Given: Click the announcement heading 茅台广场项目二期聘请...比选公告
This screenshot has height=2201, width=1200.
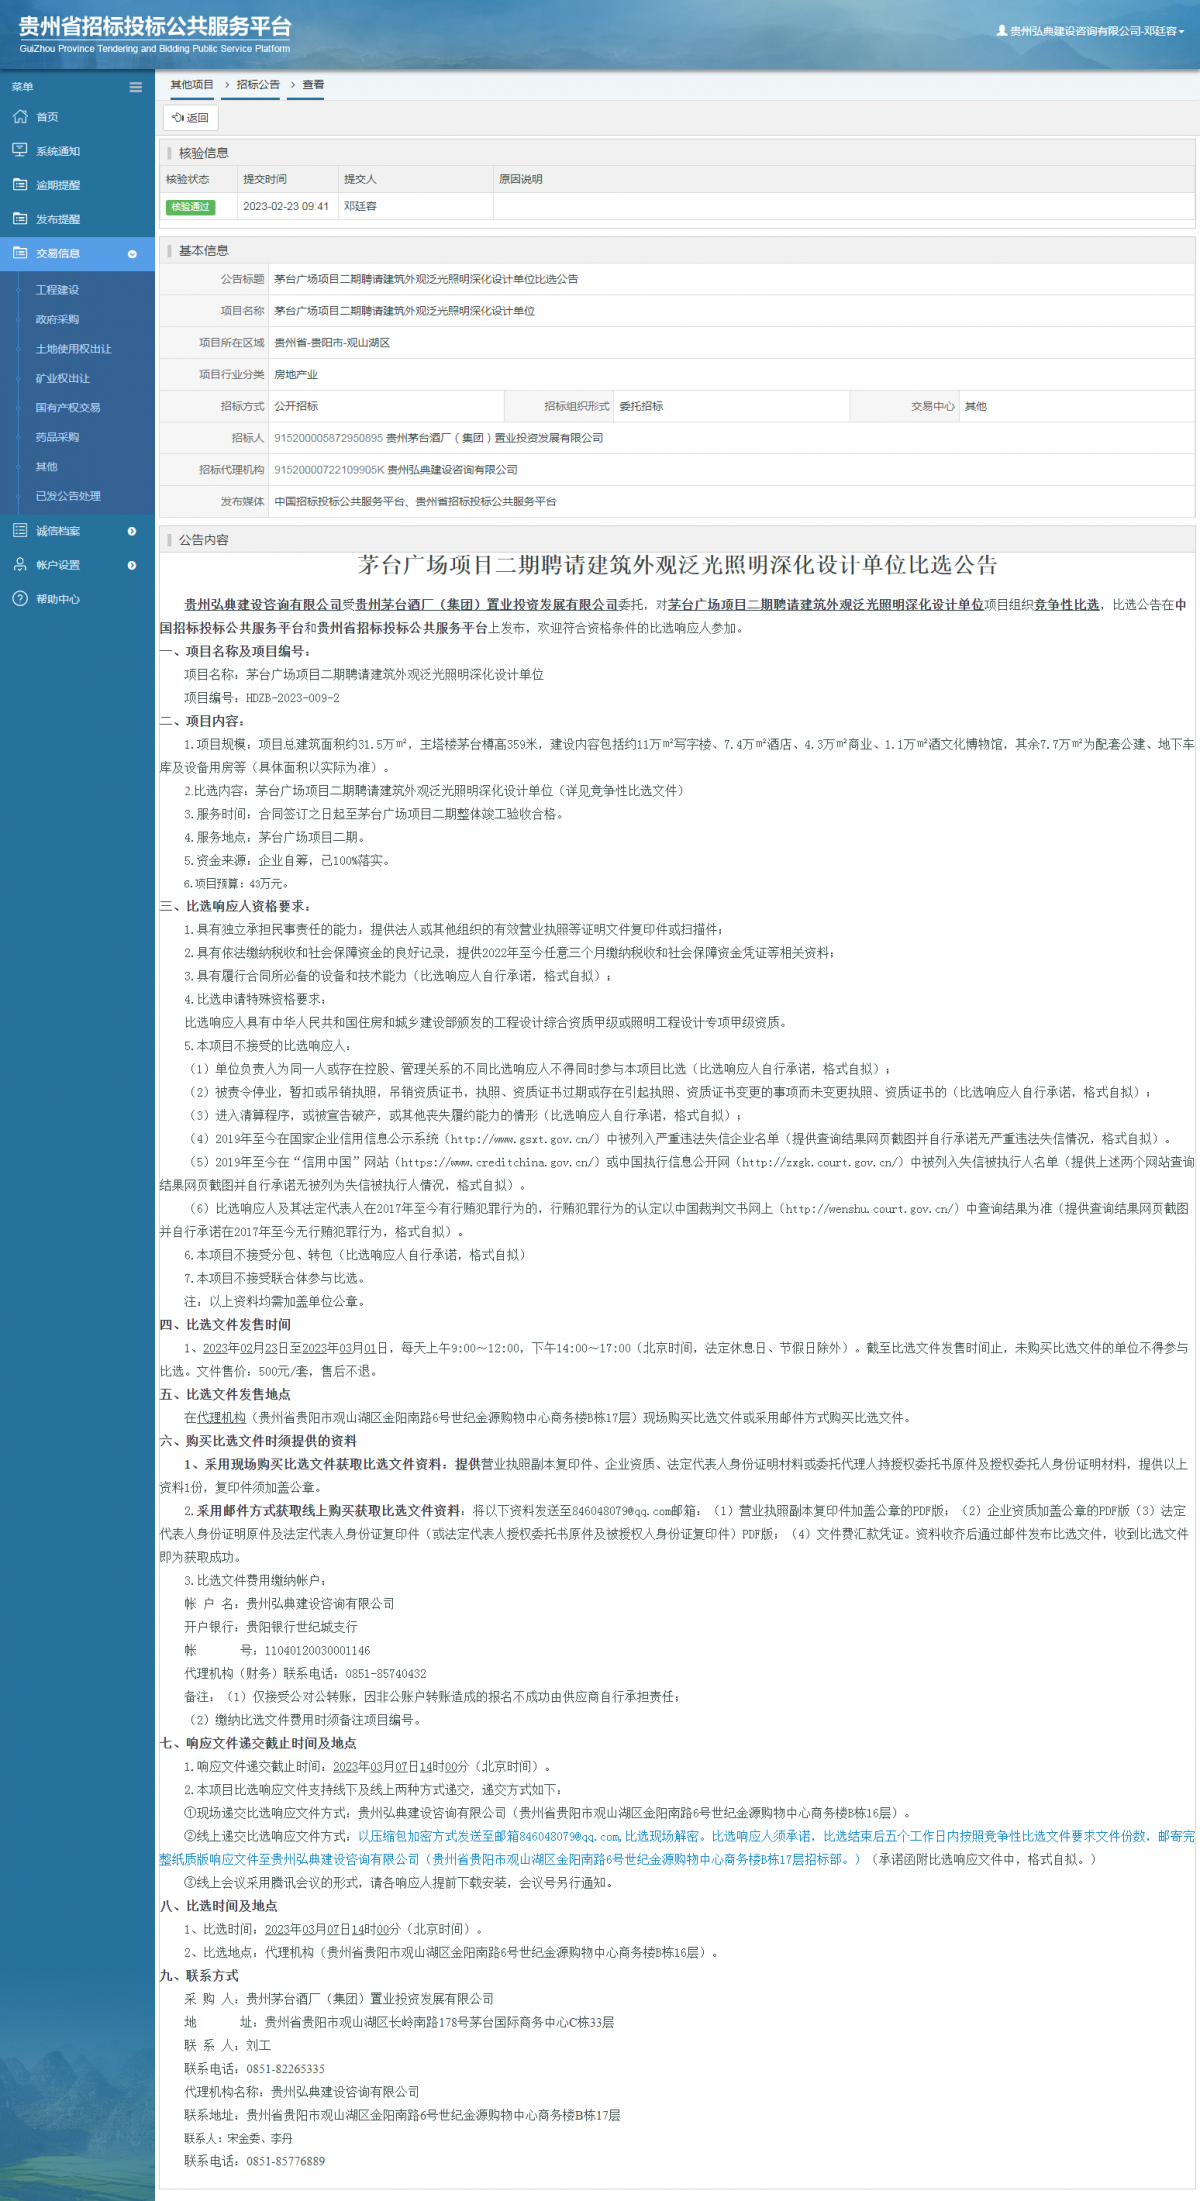Looking at the screenshot, I should [x=677, y=565].
